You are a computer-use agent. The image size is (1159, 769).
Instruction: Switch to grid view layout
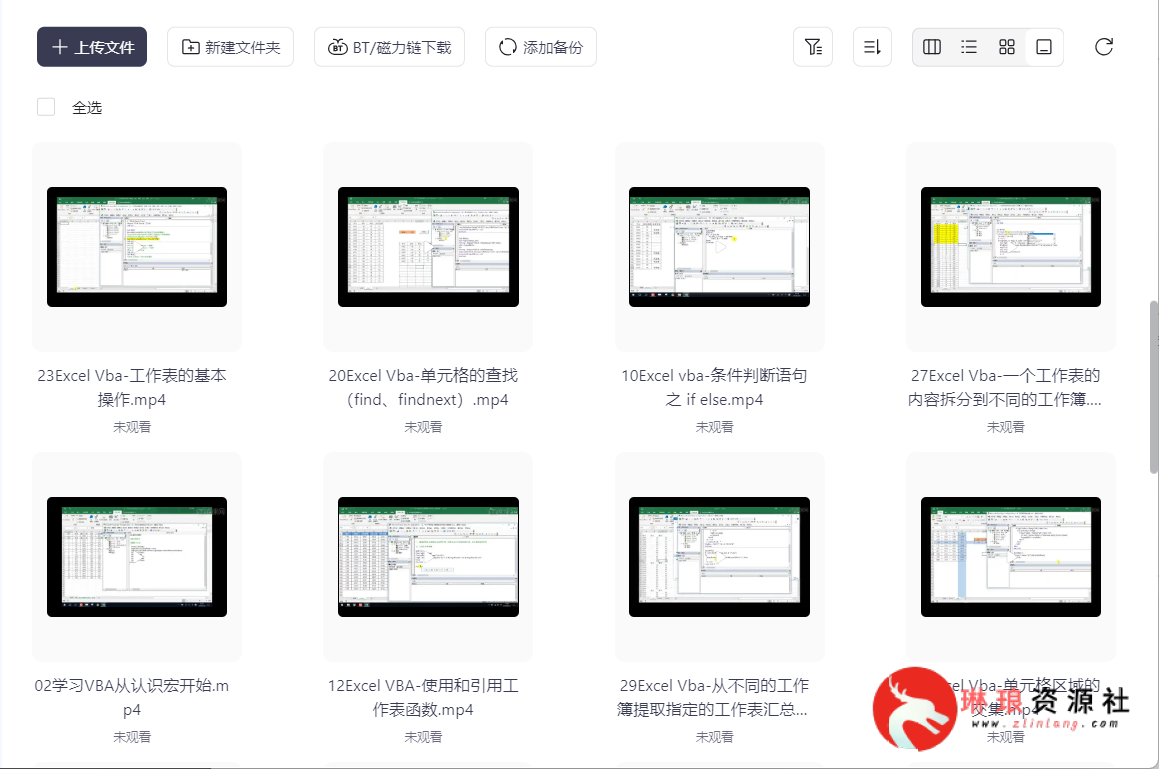1007,47
